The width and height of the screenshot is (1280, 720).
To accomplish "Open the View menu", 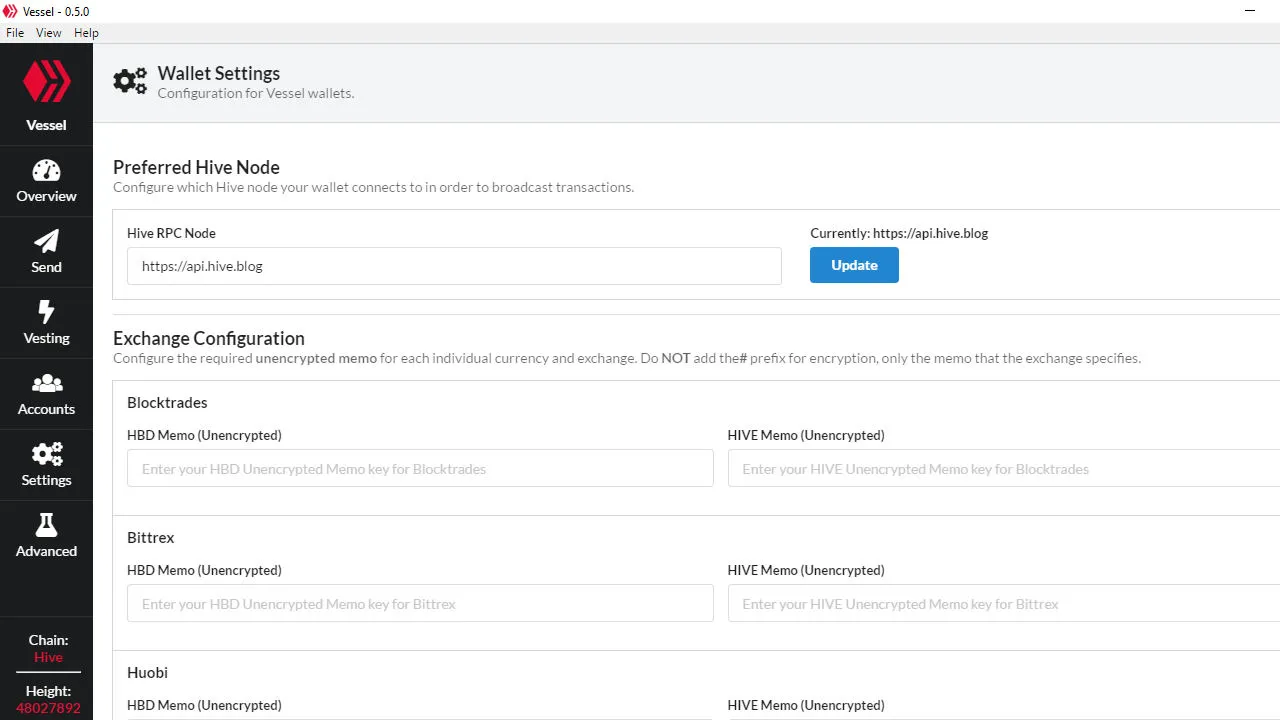I will point(49,33).
